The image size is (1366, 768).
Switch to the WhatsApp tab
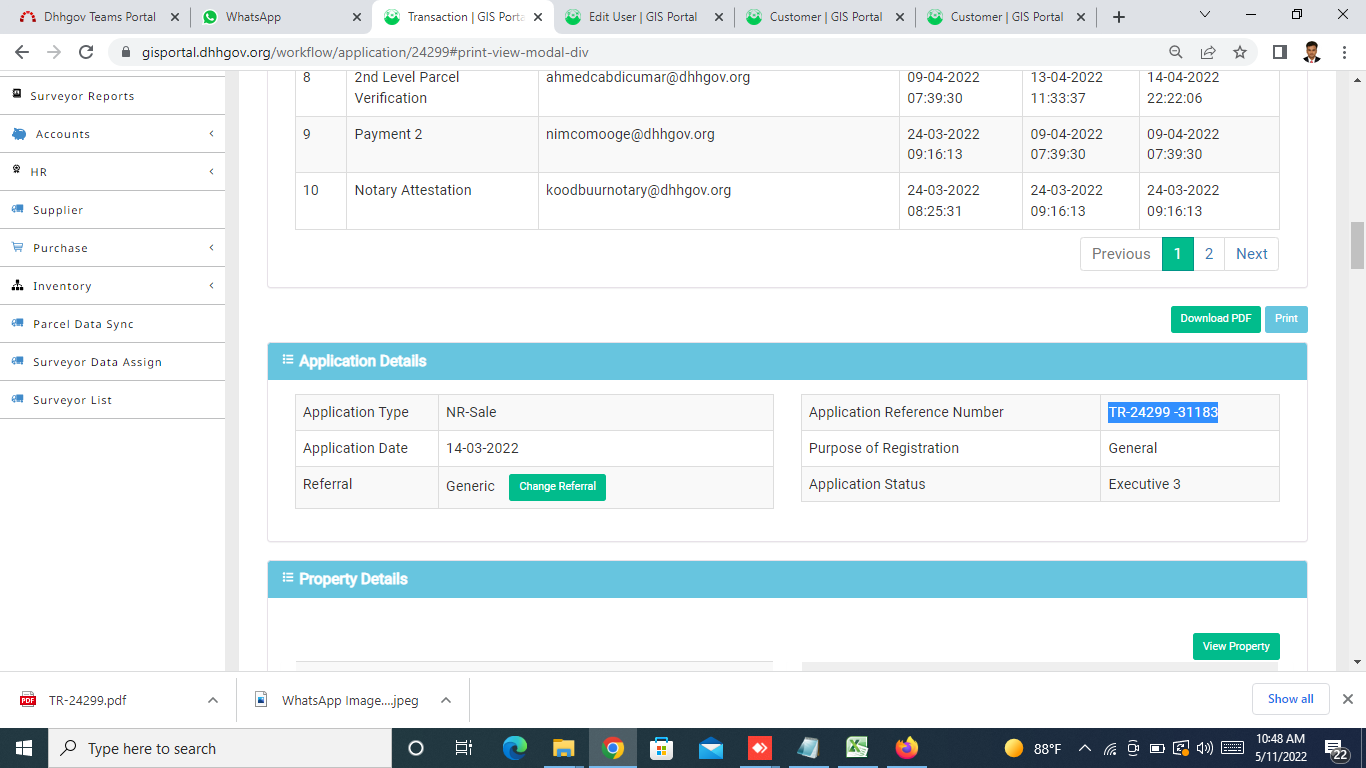tap(280, 17)
